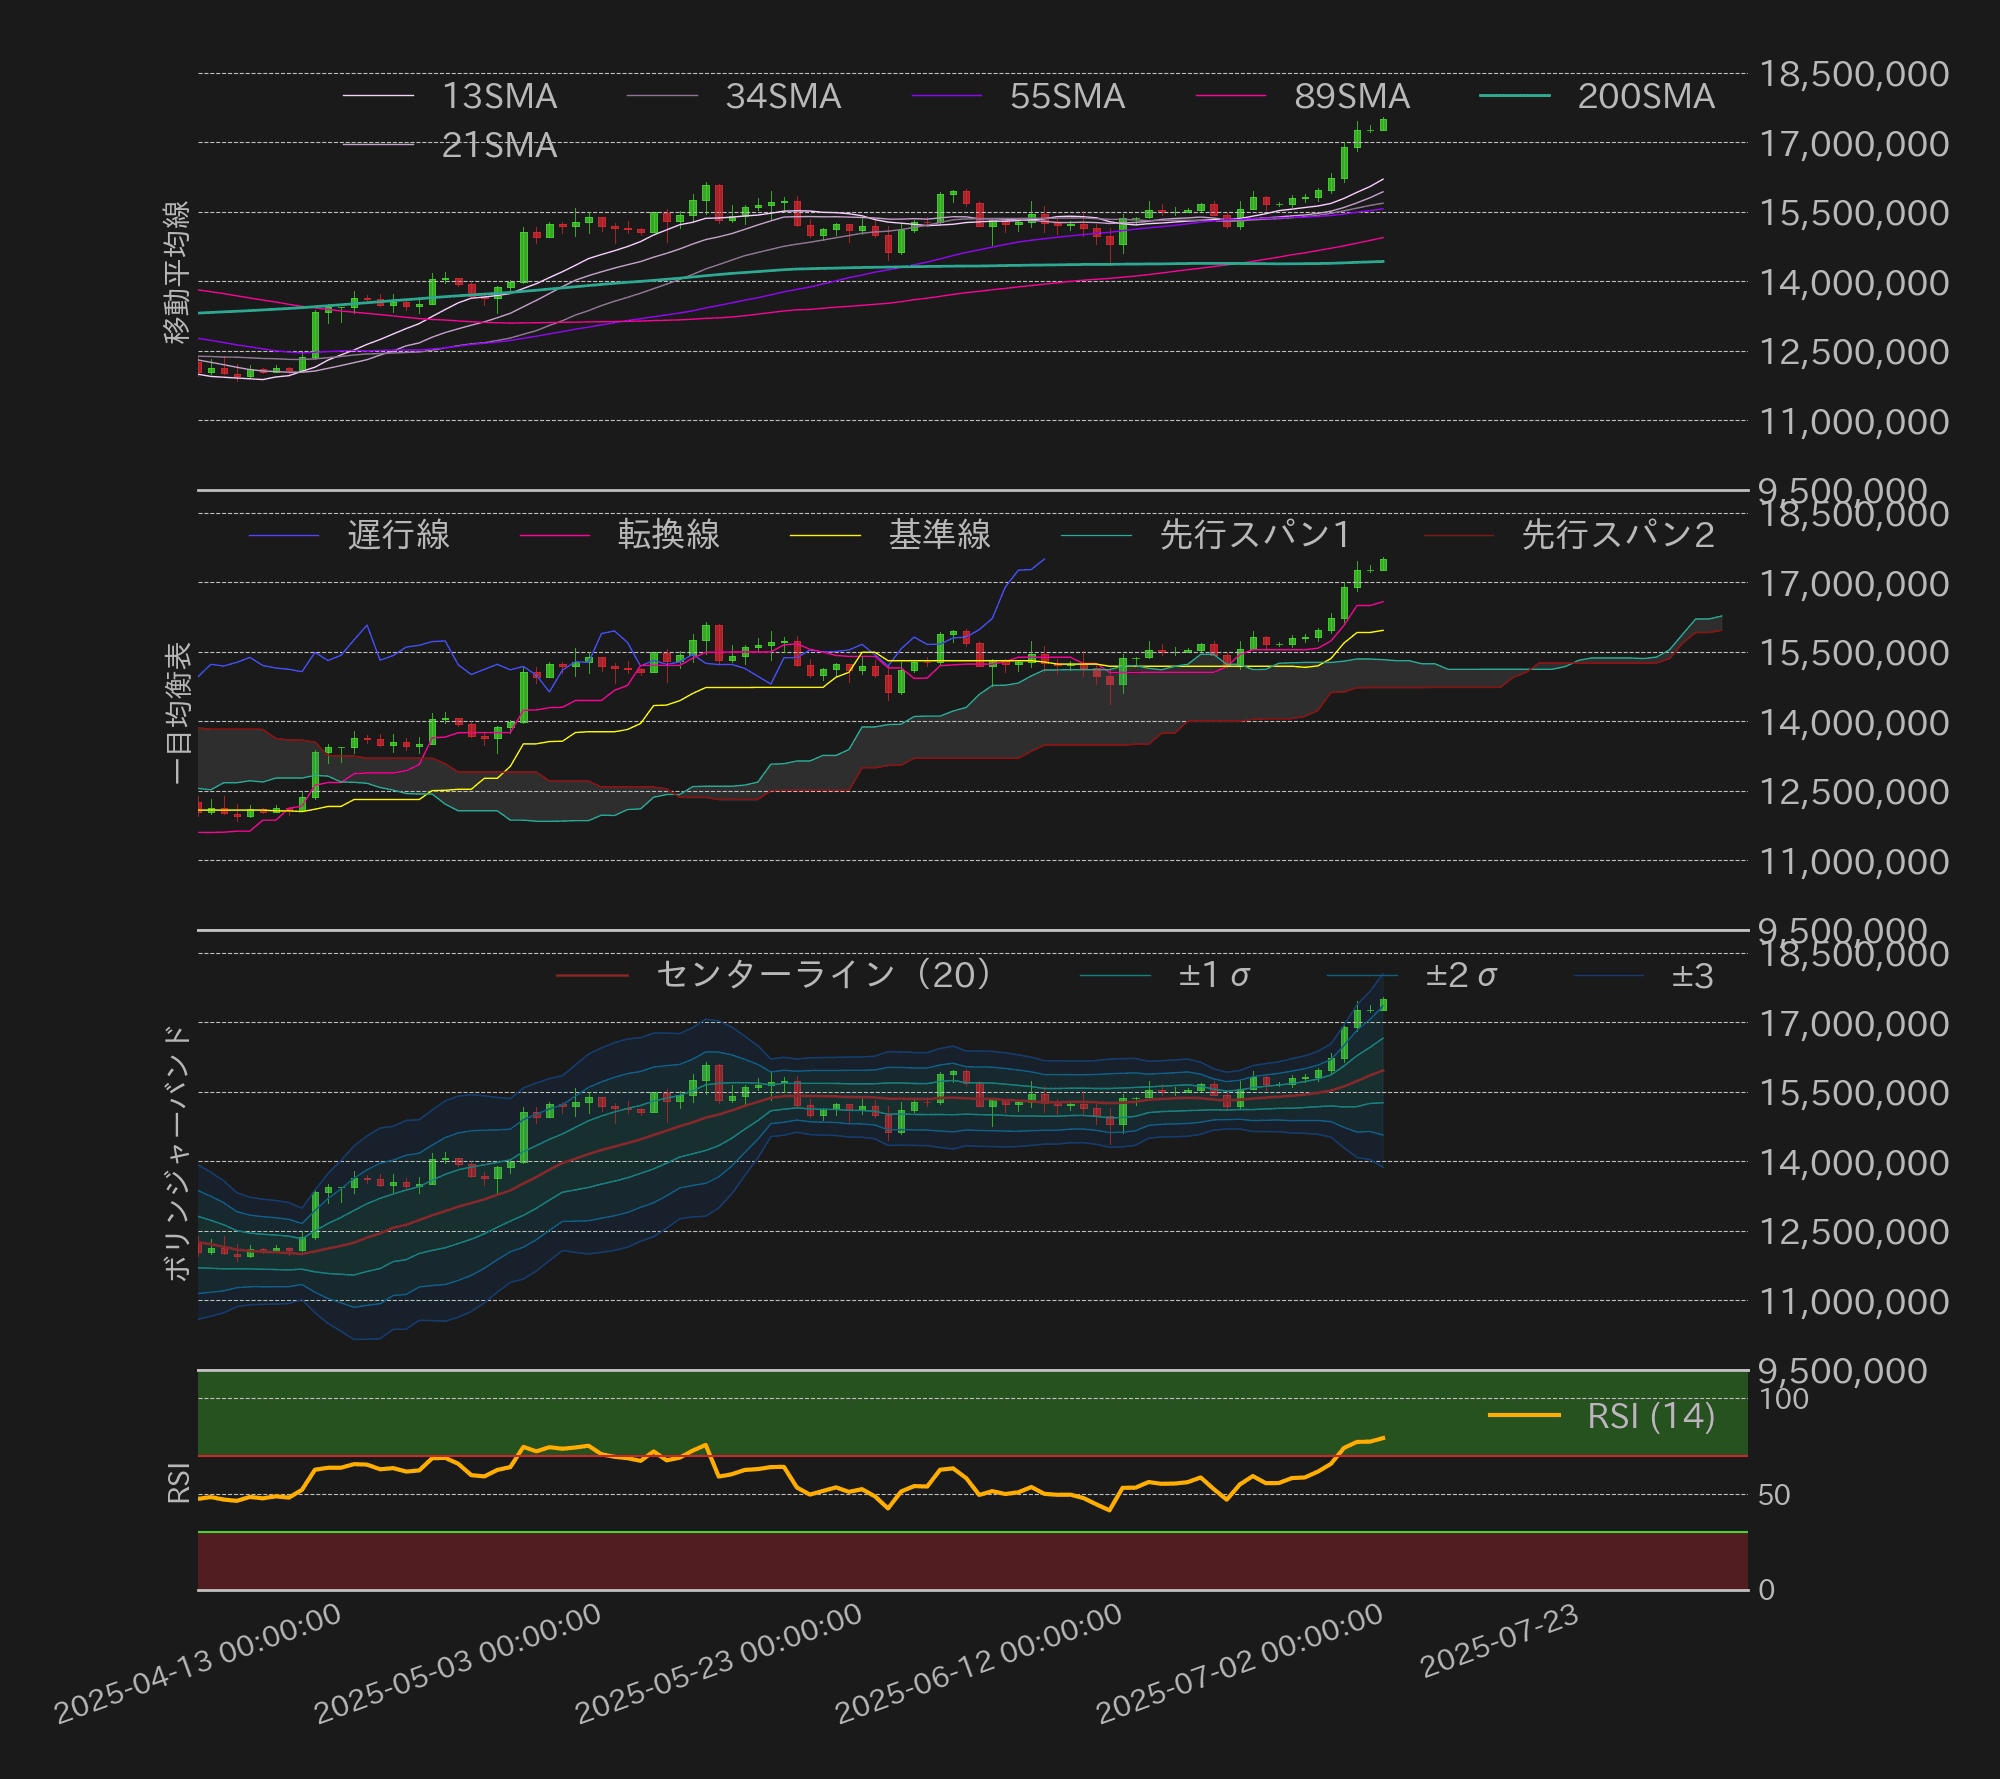Viewport: 2000px width, 1779px height.
Task: Toggle the 21SMA legend entry
Action: 498,145
